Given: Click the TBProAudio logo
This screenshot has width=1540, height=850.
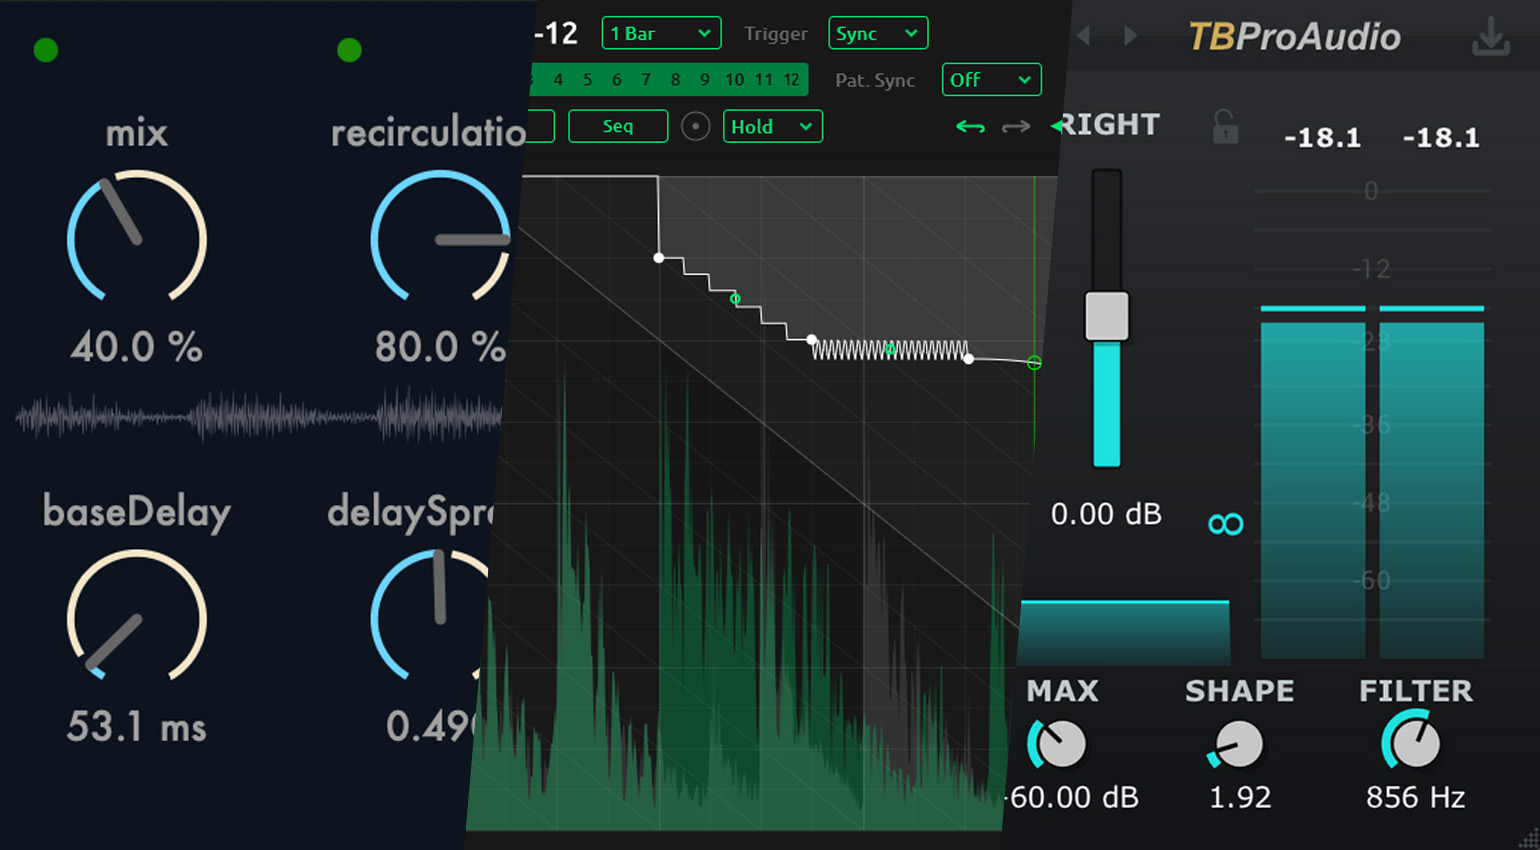Looking at the screenshot, I should [1293, 36].
